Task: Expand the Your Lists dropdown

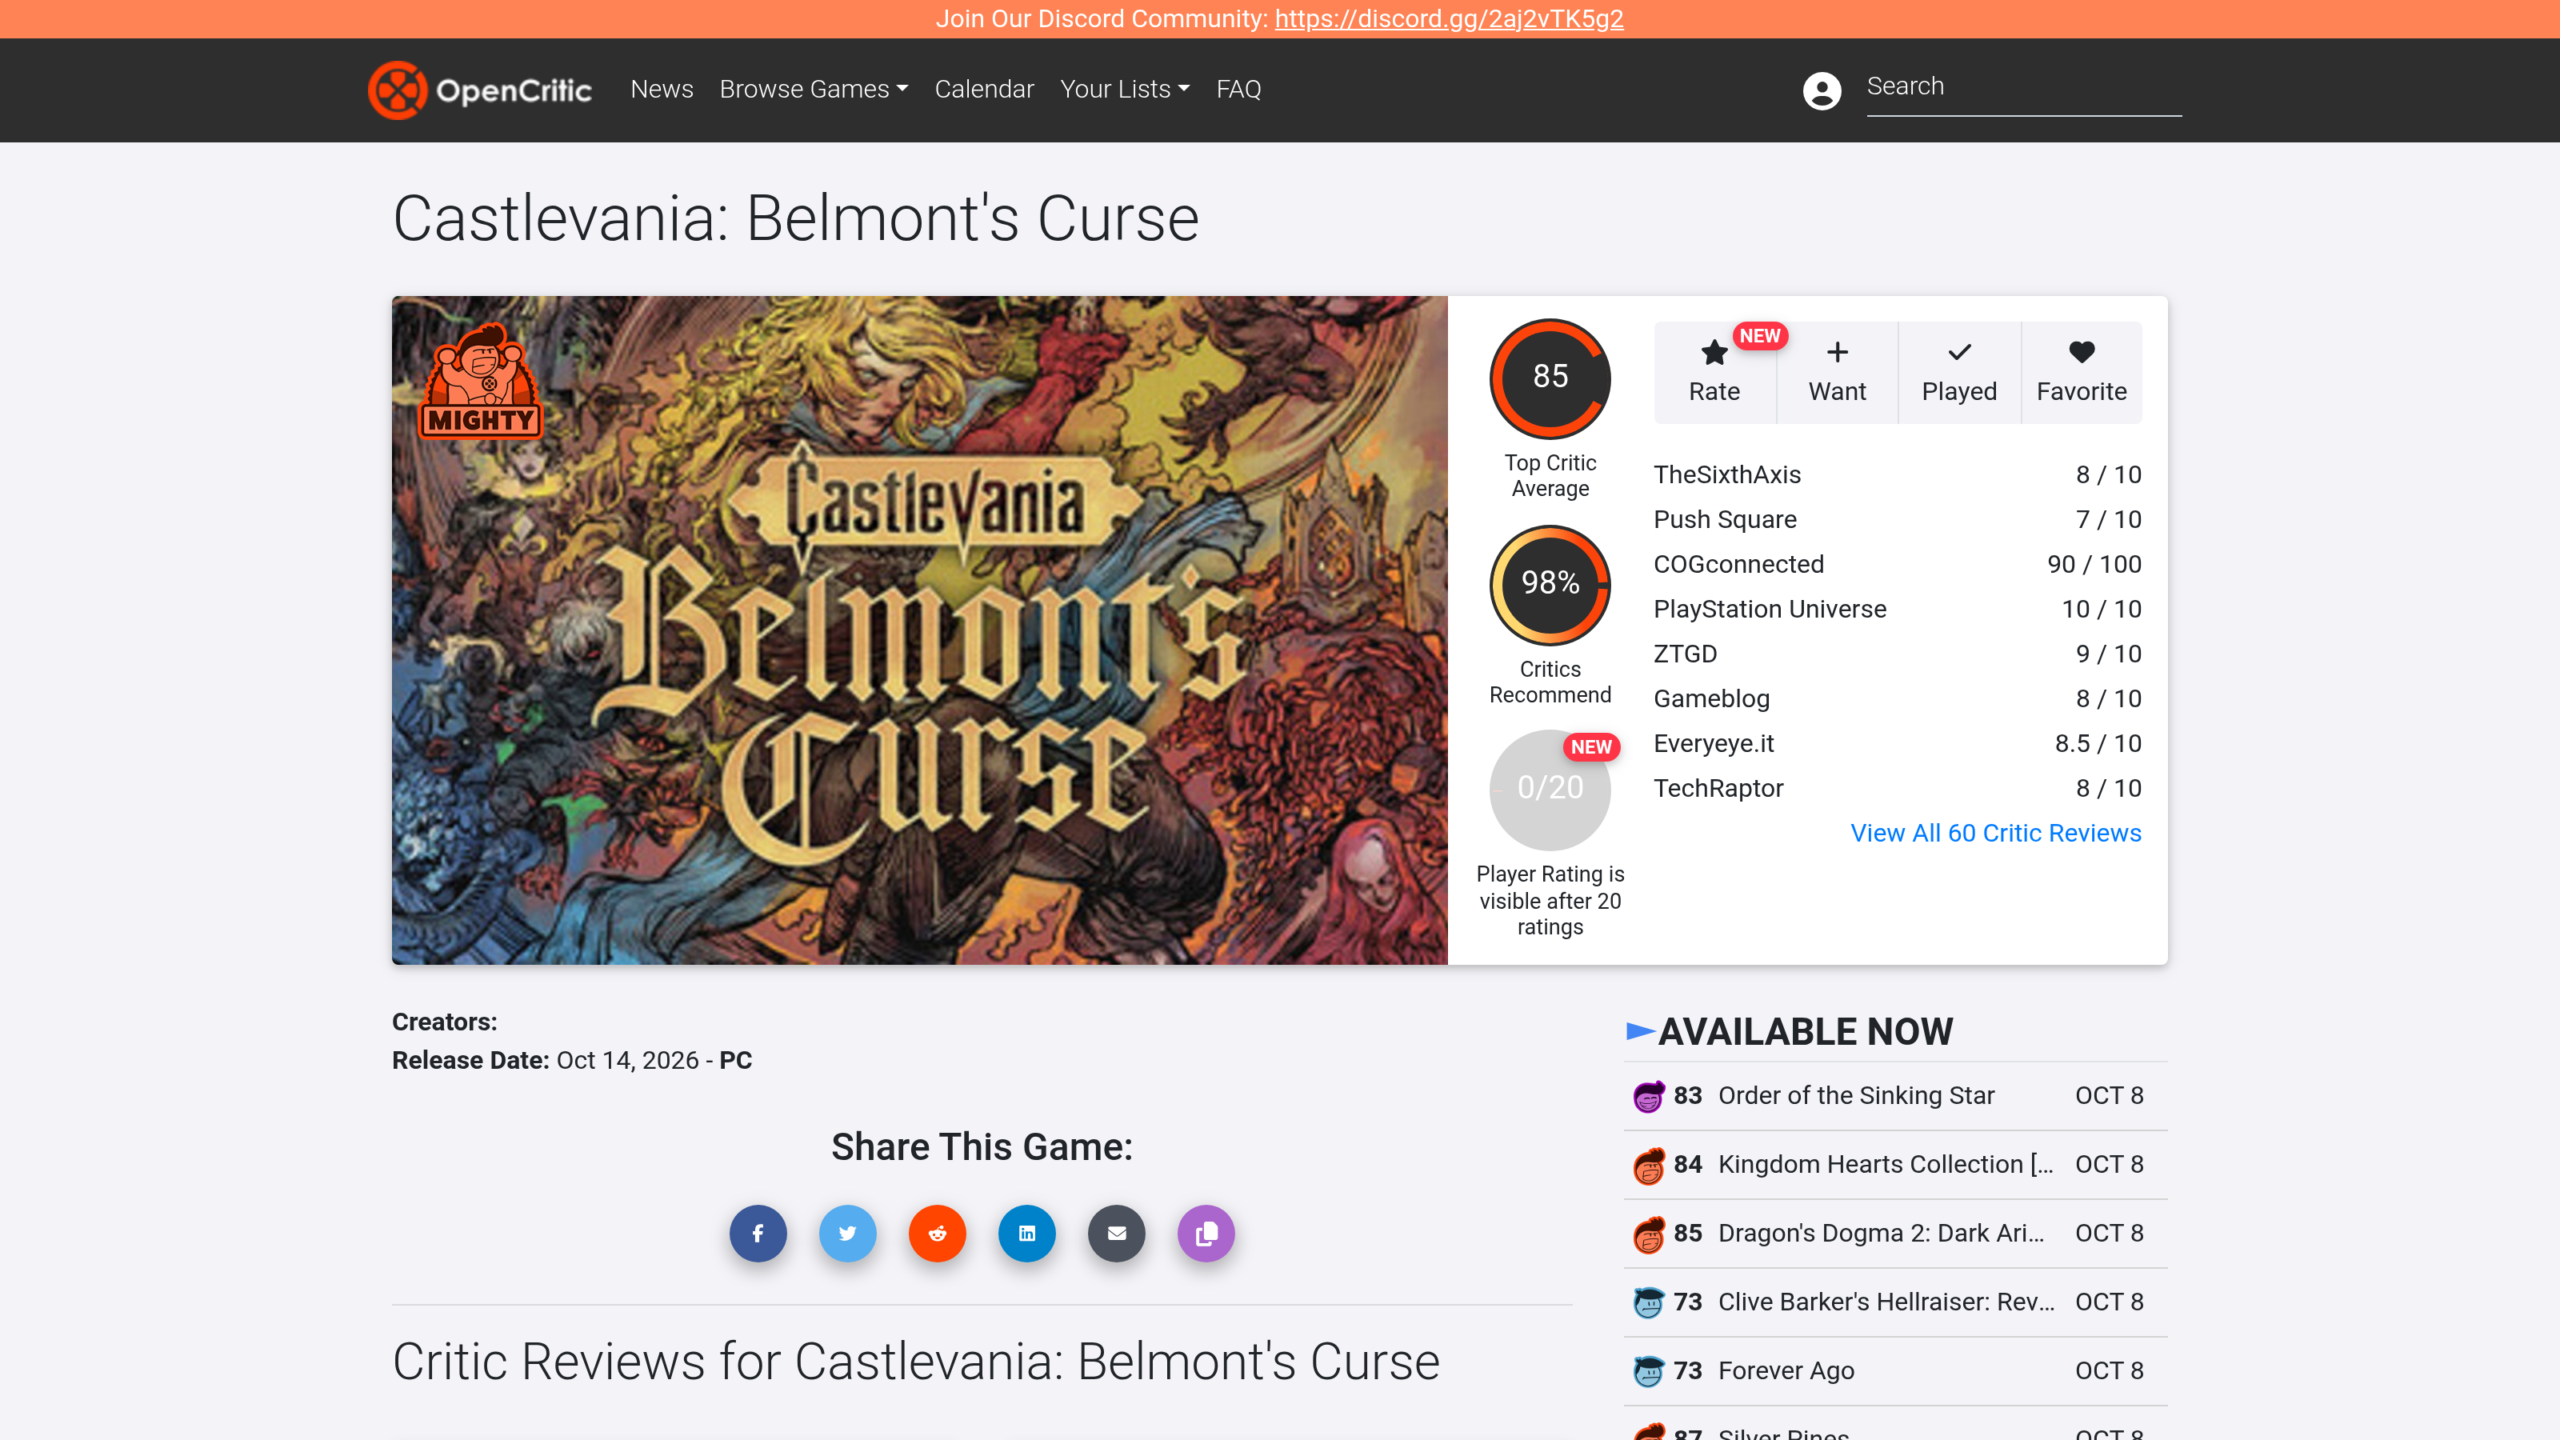Action: point(1124,89)
